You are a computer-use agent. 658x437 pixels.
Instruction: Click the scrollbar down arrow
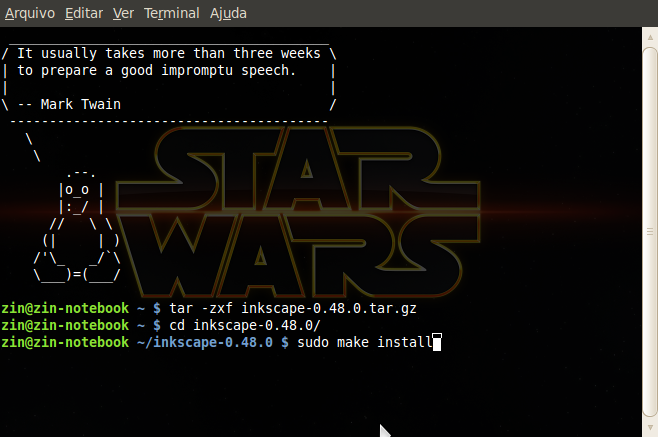650,428
